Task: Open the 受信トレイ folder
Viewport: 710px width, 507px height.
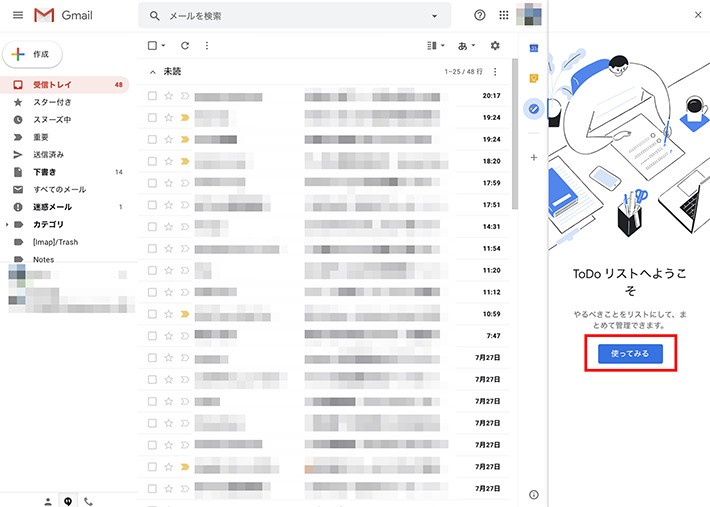Action: click(65, 85)
